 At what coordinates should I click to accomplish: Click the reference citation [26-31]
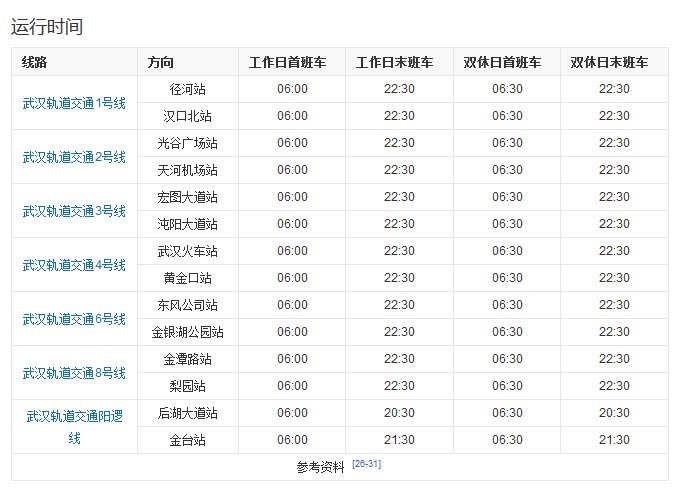point(366,464)
